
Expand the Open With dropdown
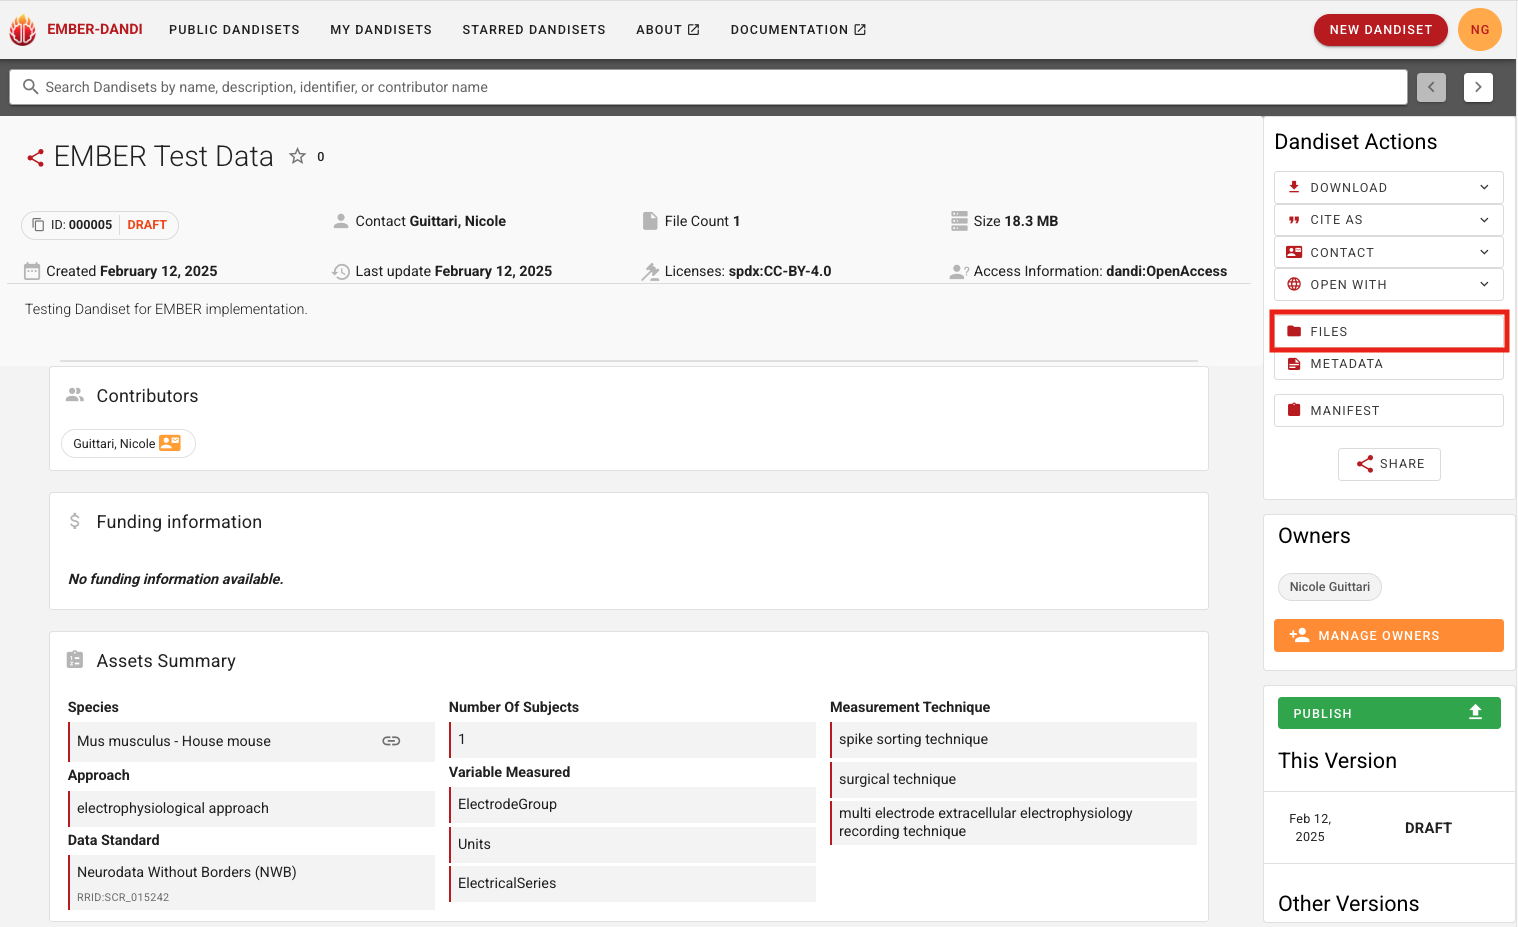1389,284
